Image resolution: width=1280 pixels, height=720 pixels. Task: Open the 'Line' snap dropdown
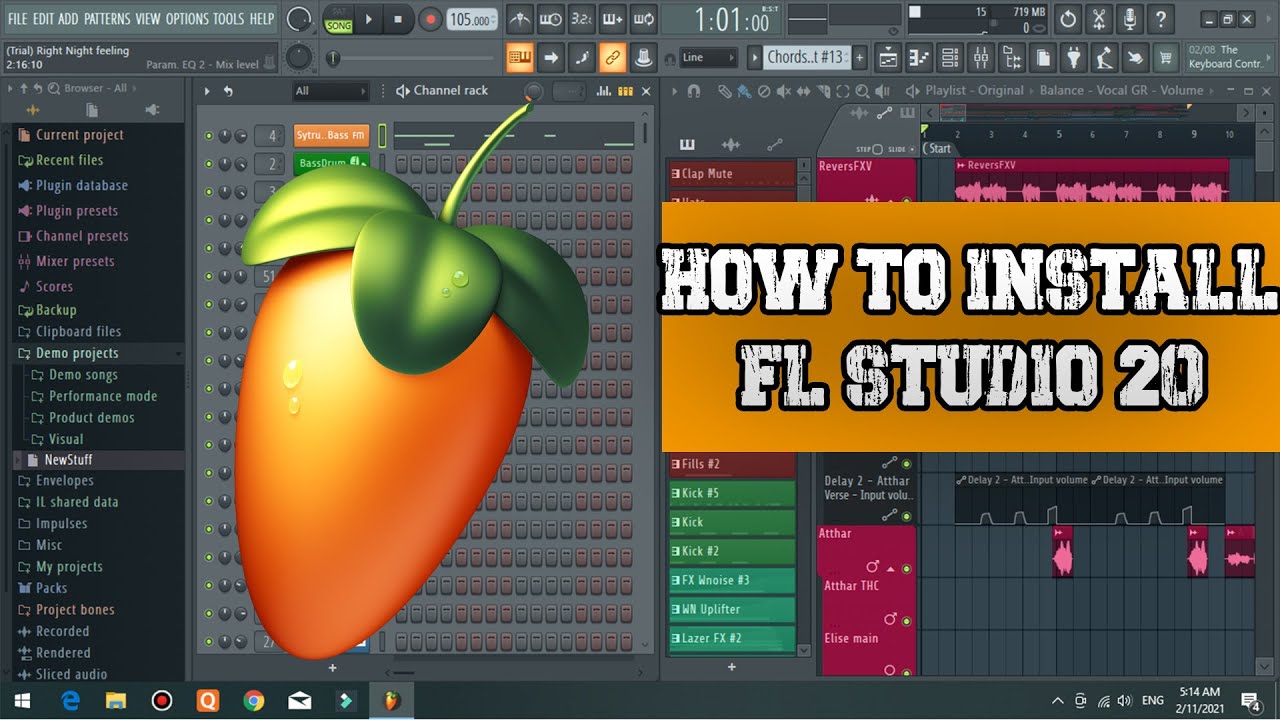coord(708,58)
